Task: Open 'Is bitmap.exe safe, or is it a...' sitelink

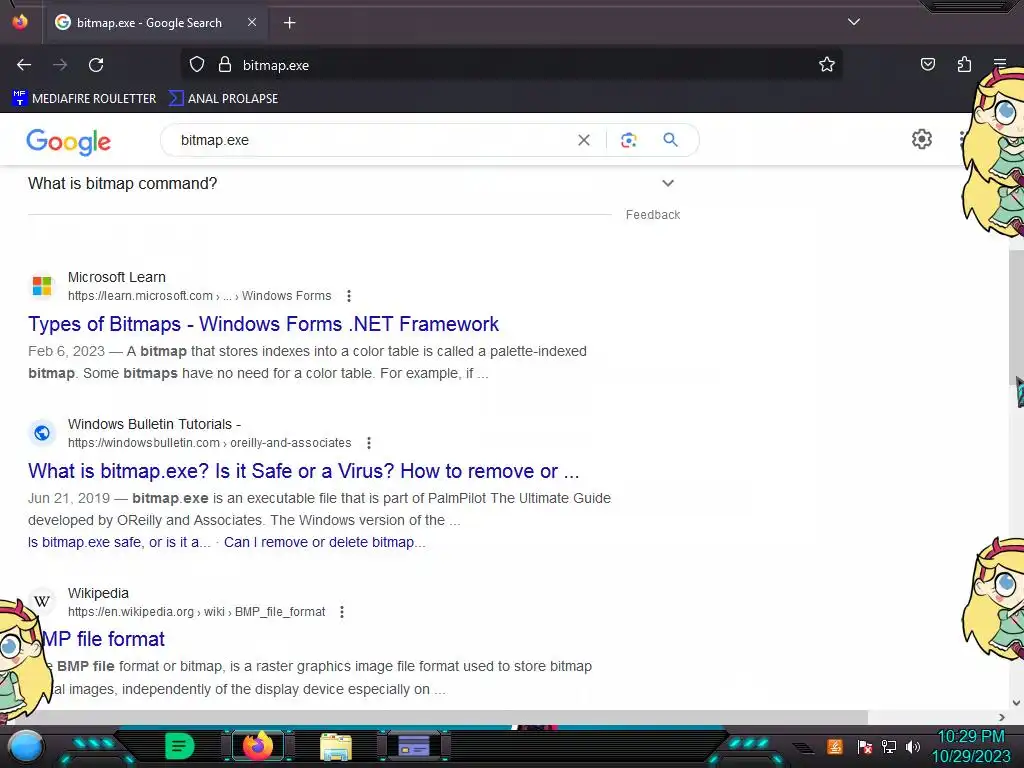Action: [x=119, y=542]
